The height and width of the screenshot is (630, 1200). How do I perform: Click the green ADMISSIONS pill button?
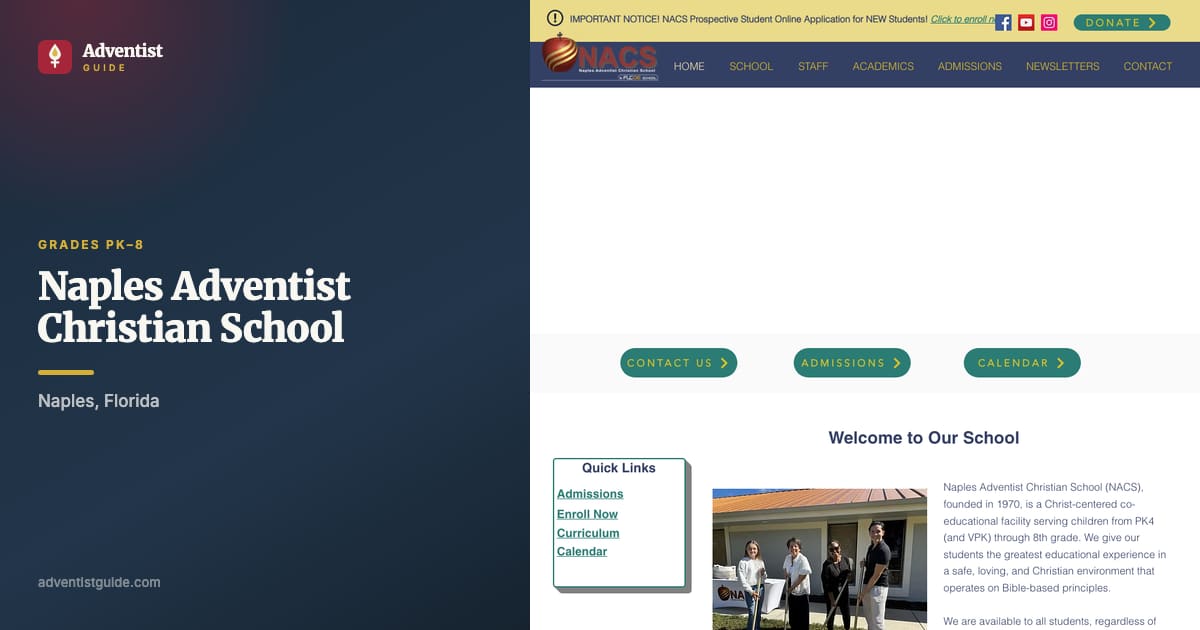[852, 363]
